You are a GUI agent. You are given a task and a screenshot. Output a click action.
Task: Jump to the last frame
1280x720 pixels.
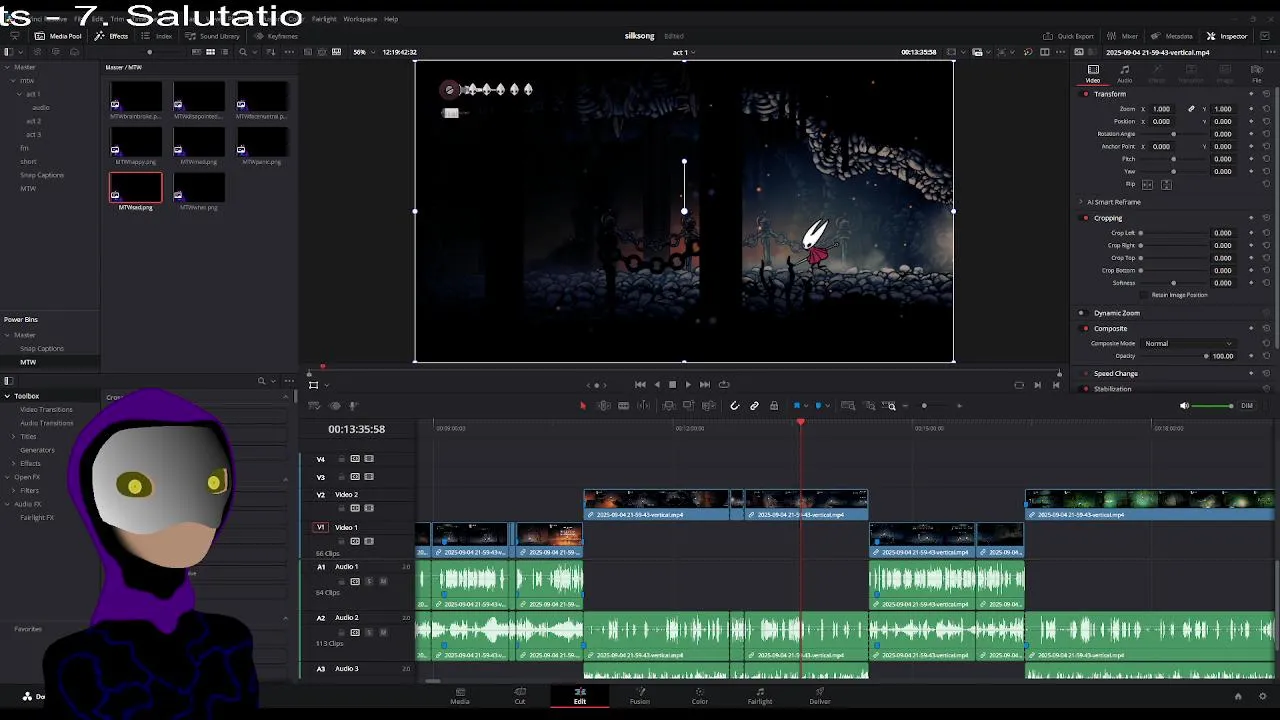(x=705, y=384)
